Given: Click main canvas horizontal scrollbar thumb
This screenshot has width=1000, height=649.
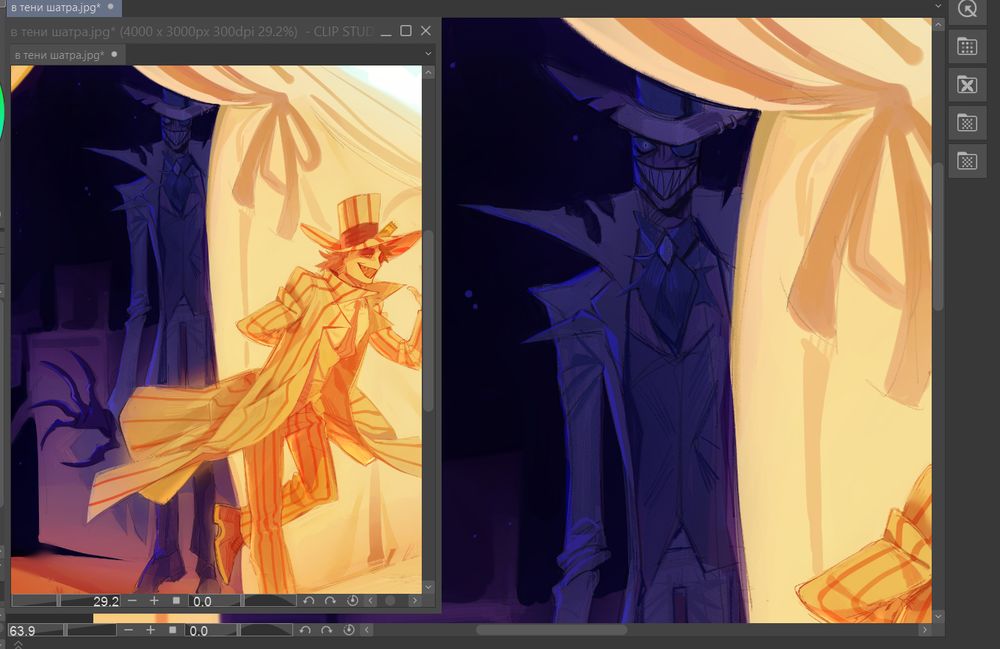Looking at the screenshot, I should (552, 630).
